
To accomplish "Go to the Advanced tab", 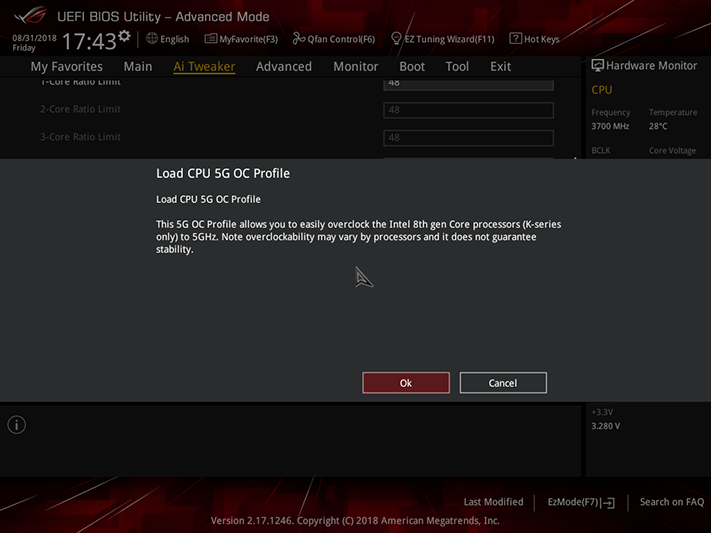I will [x=284, y=67].
